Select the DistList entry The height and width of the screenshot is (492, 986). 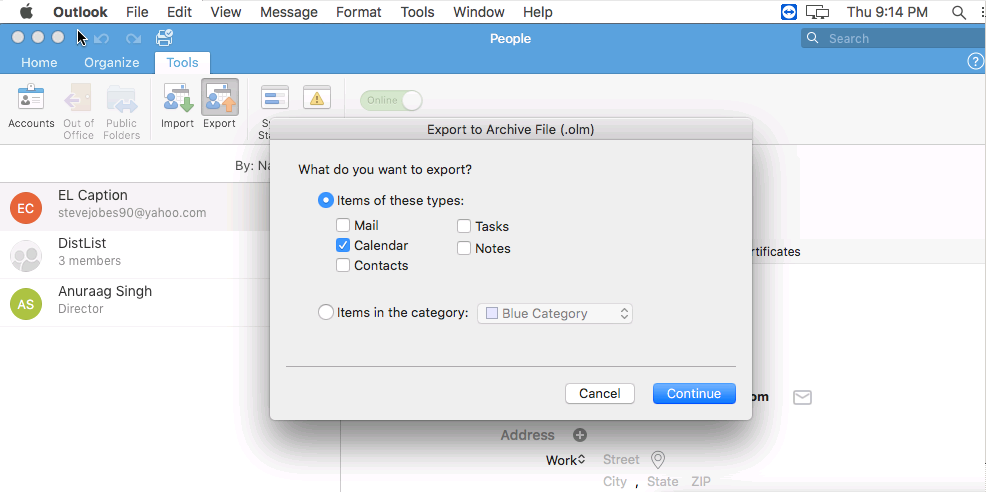click(135, 255)
